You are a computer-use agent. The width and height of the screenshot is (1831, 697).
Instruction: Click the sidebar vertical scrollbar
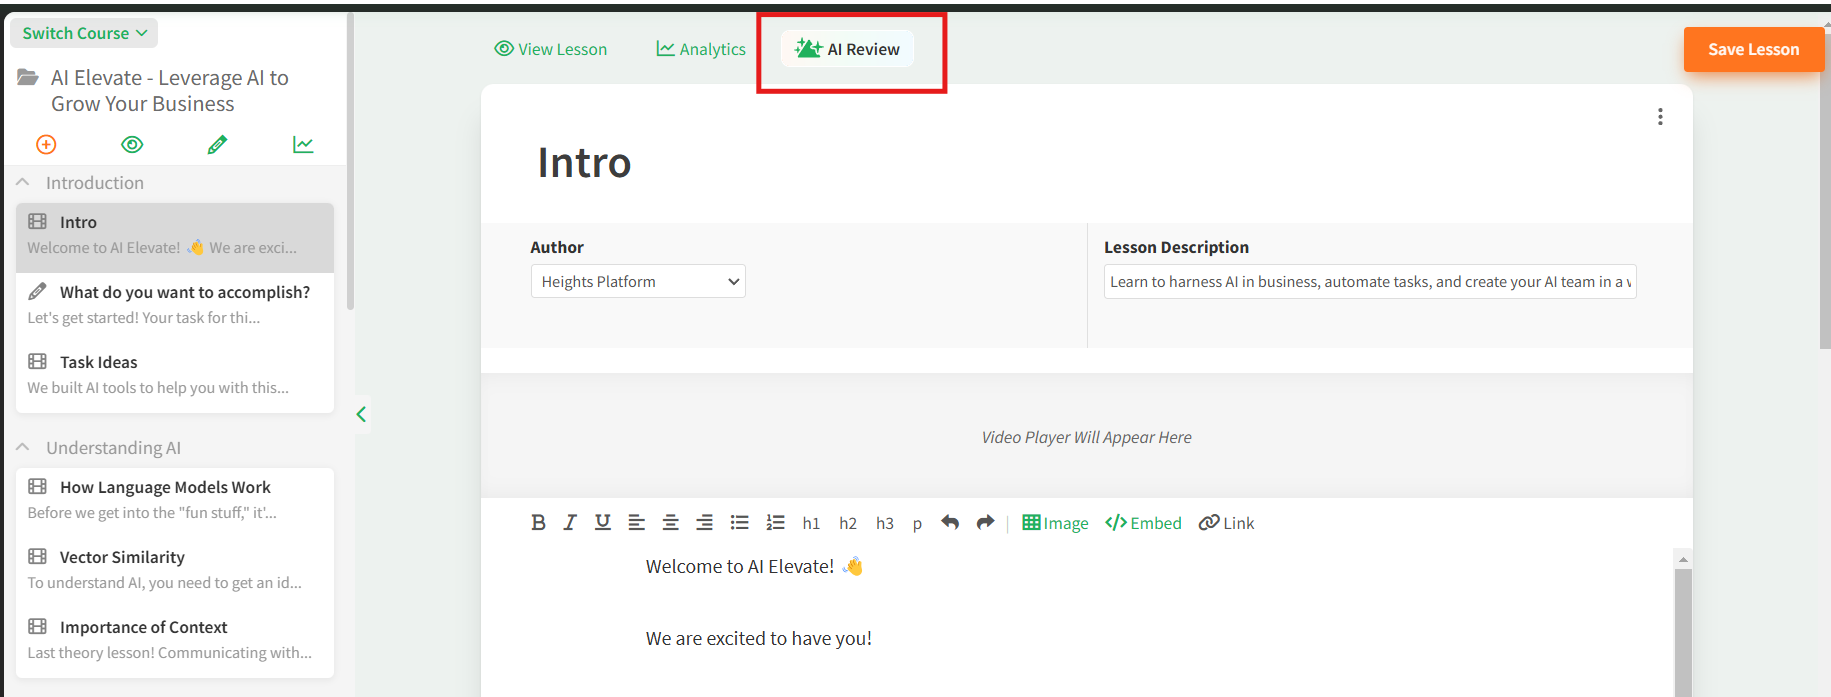pos(350,160)
